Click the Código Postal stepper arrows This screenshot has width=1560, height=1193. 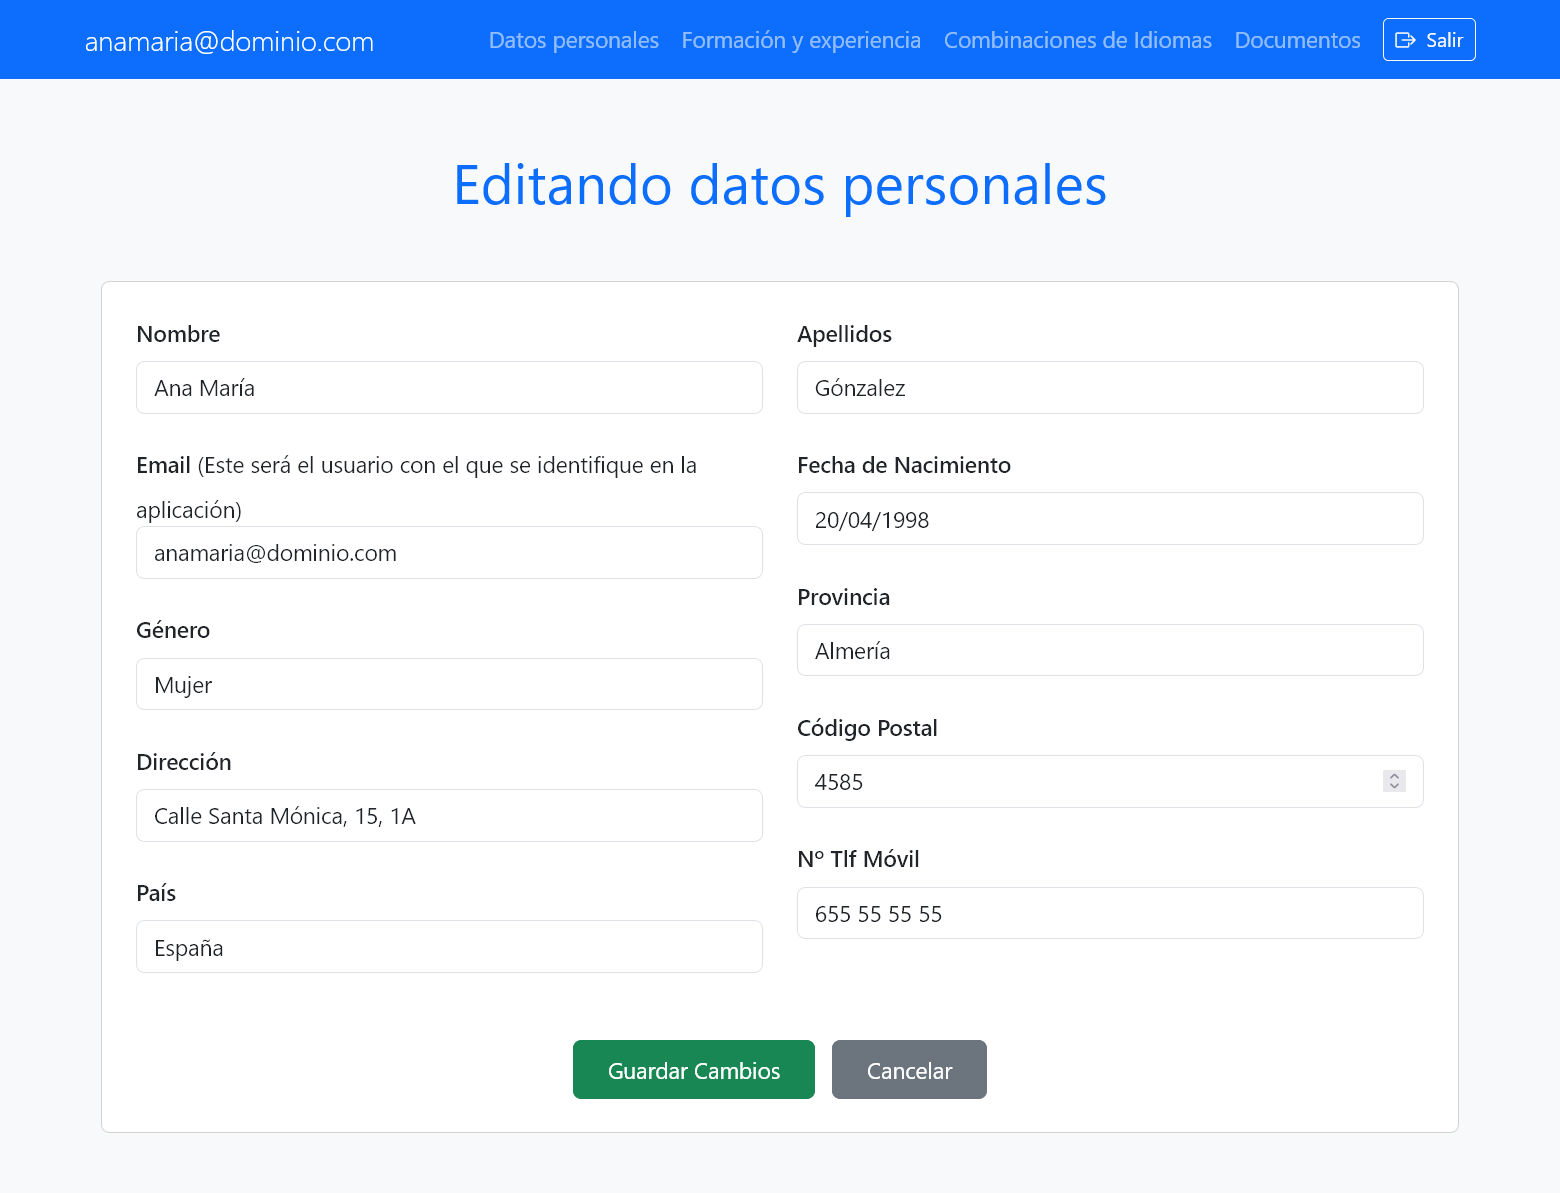1394,781
